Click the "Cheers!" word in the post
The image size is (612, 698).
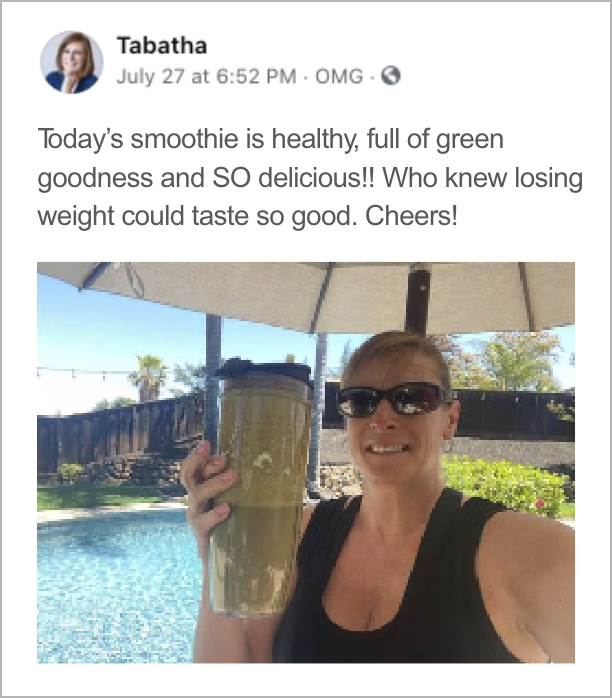point(411,216)
